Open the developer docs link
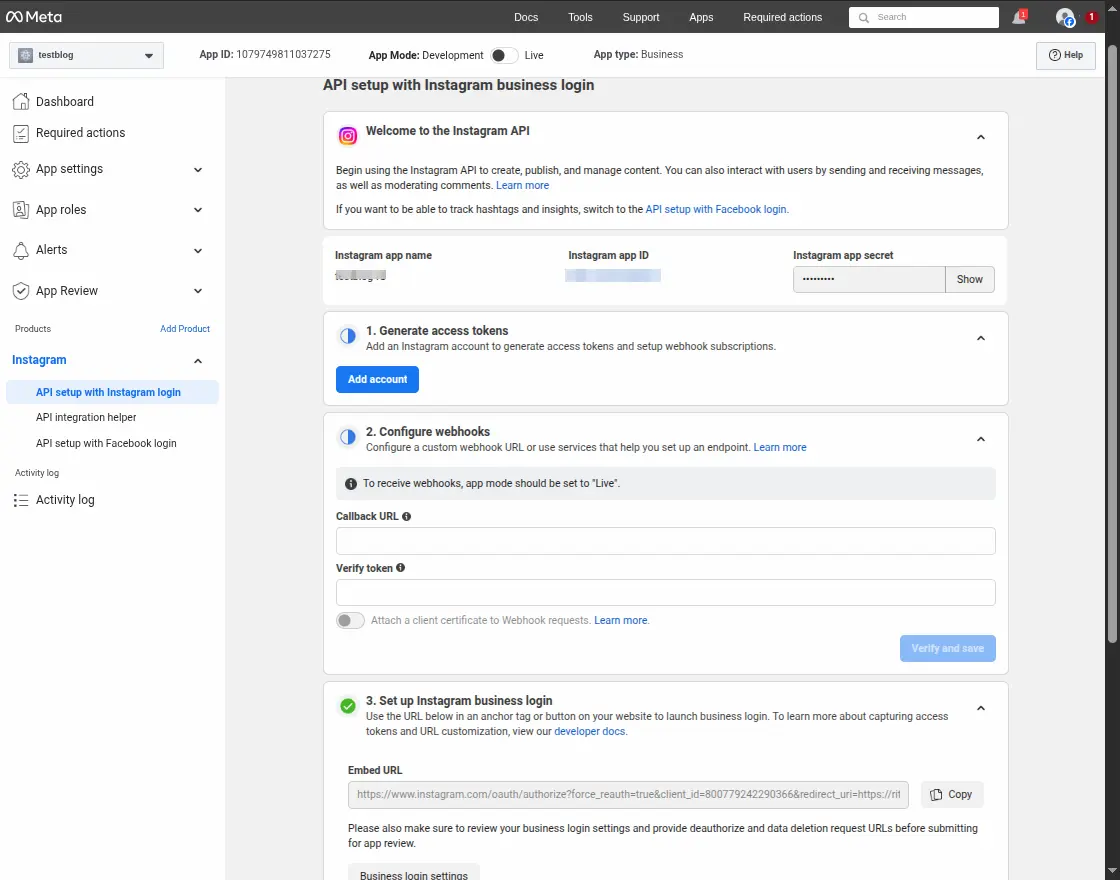 click(590, 731)
